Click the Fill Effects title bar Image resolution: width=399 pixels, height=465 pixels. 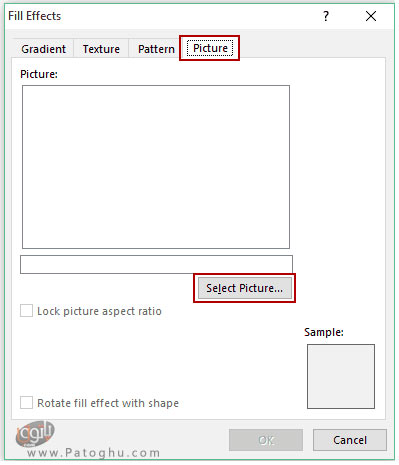[160, 16]
